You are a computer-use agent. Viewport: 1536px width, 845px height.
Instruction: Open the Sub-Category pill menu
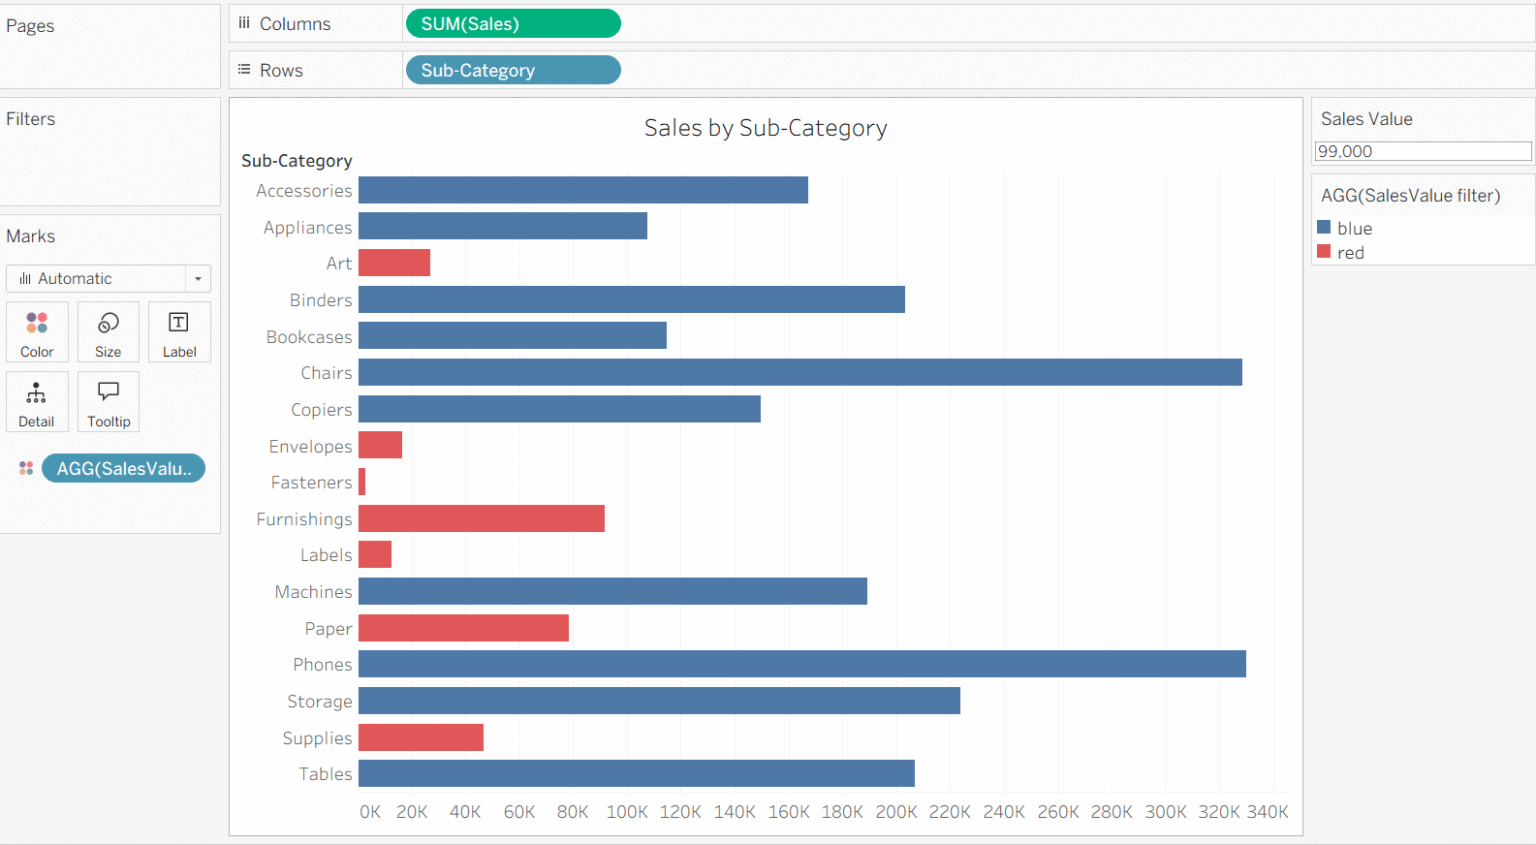click(512, 69)
